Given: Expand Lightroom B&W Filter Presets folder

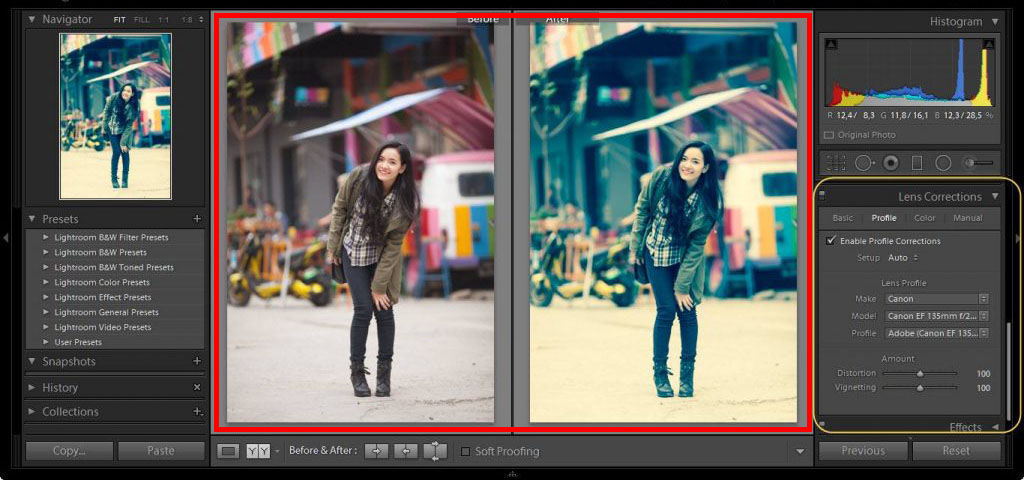Looking at the screenshot, I should point(46,237).
